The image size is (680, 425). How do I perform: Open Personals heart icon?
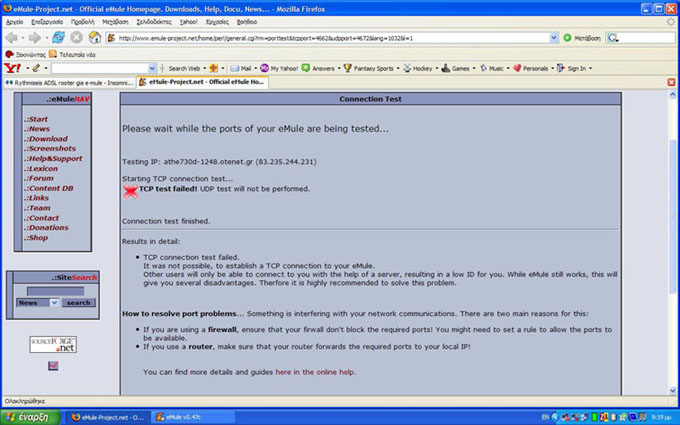(x=517, y=68)
